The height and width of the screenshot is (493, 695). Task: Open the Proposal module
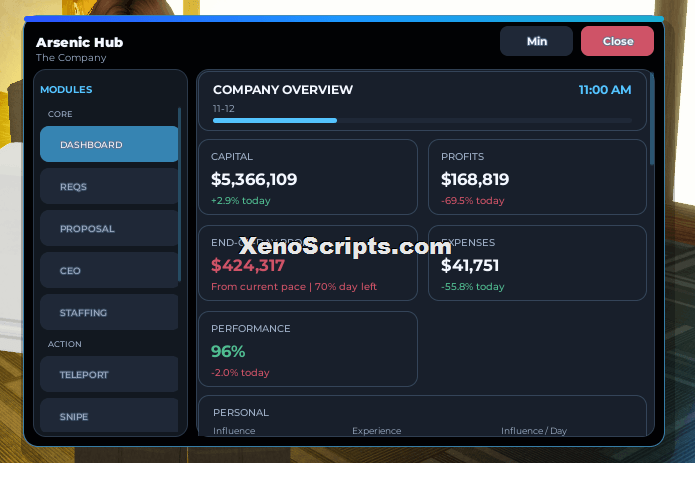[109, 228]
